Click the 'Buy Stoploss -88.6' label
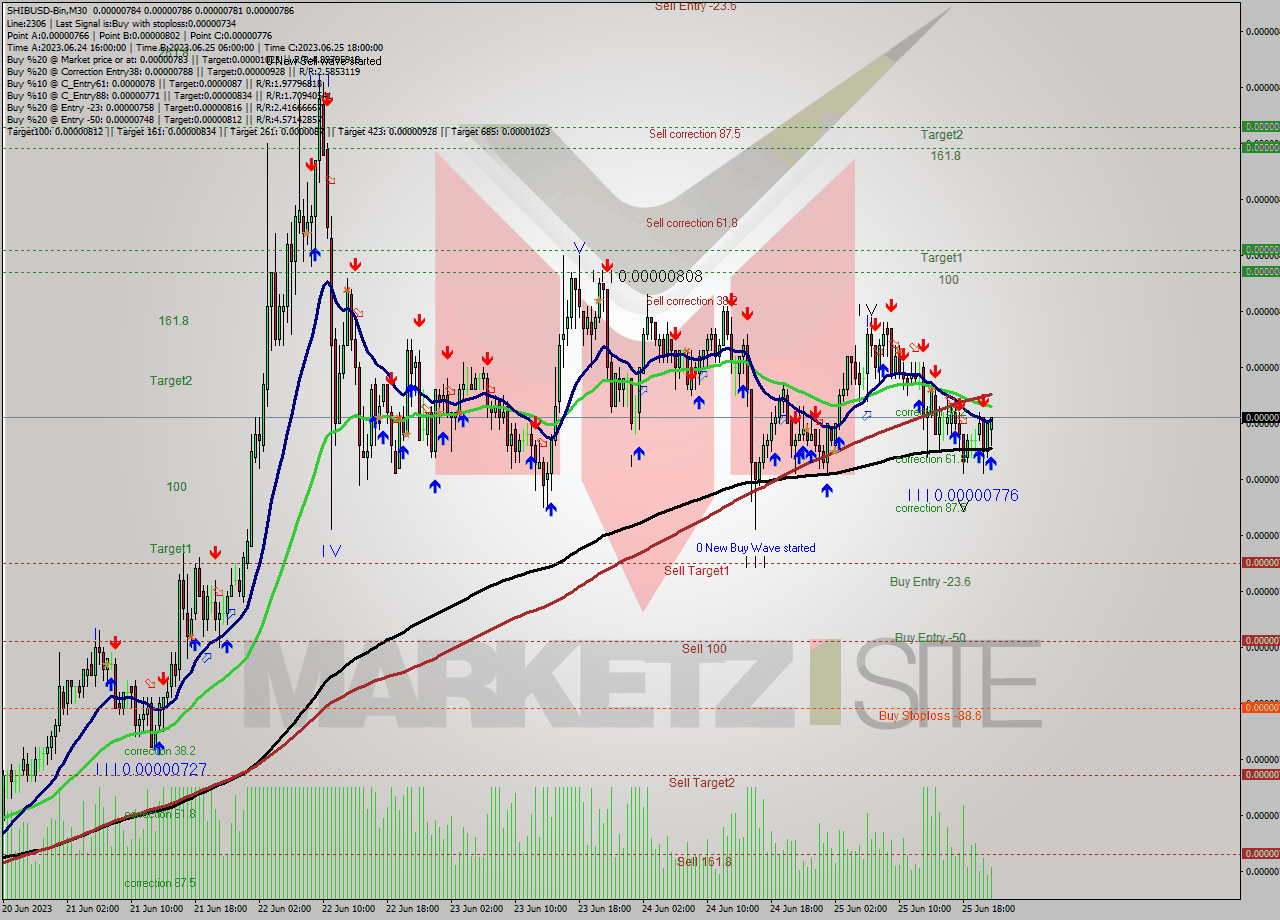Viewport: 1280px width, 920px height. [930, 716]
